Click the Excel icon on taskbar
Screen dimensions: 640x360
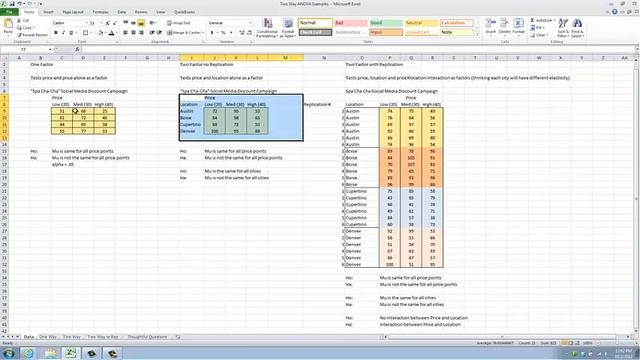[71, 353]
